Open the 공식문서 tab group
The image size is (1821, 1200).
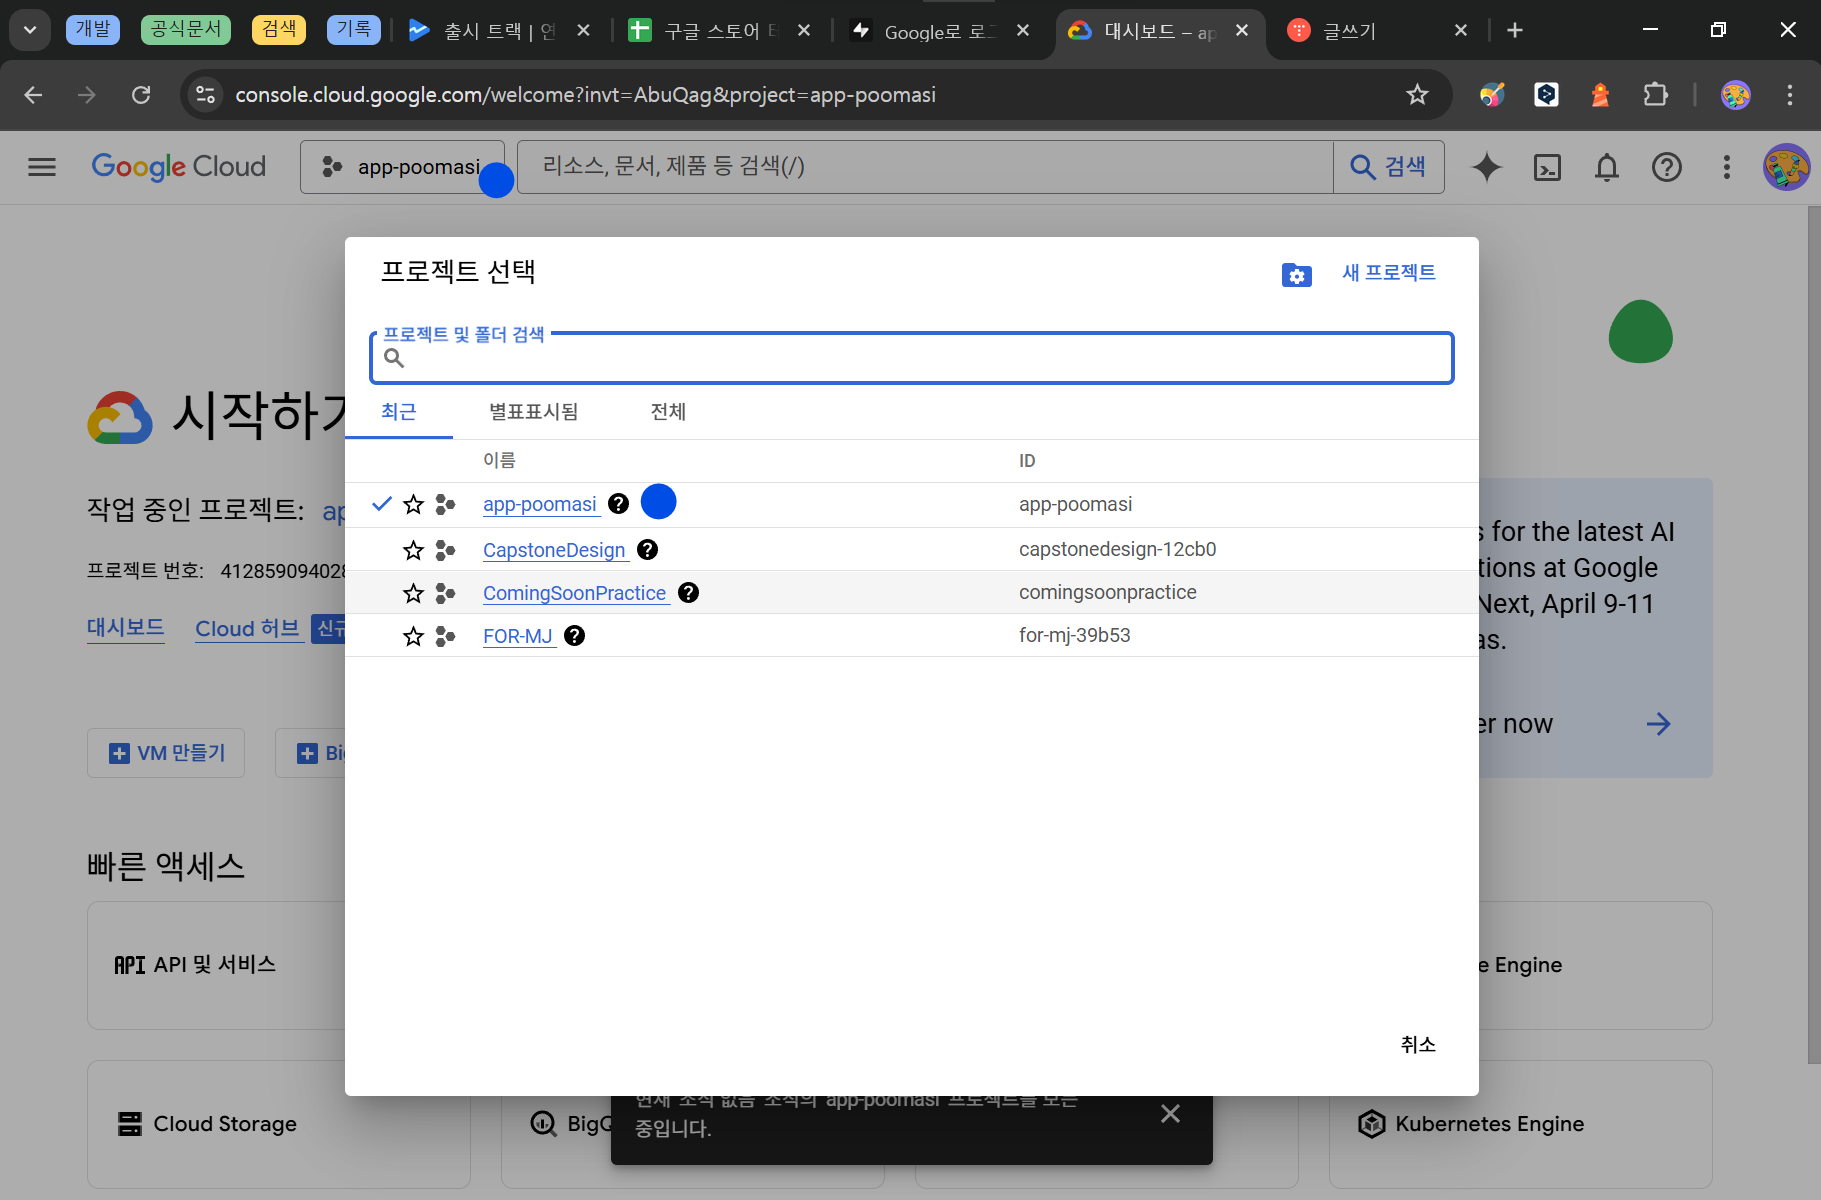(186, 29)
